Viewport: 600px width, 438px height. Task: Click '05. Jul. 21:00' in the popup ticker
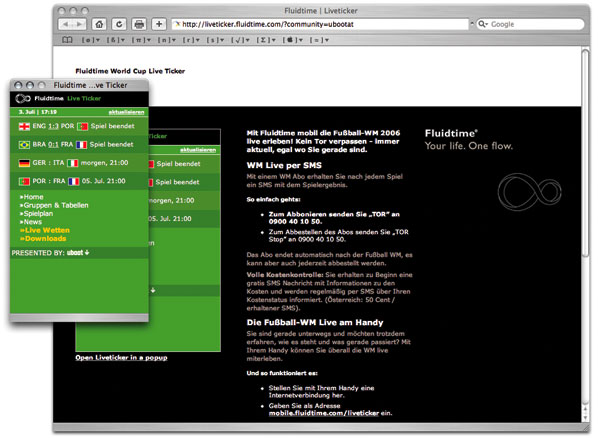tap(104, 181)
